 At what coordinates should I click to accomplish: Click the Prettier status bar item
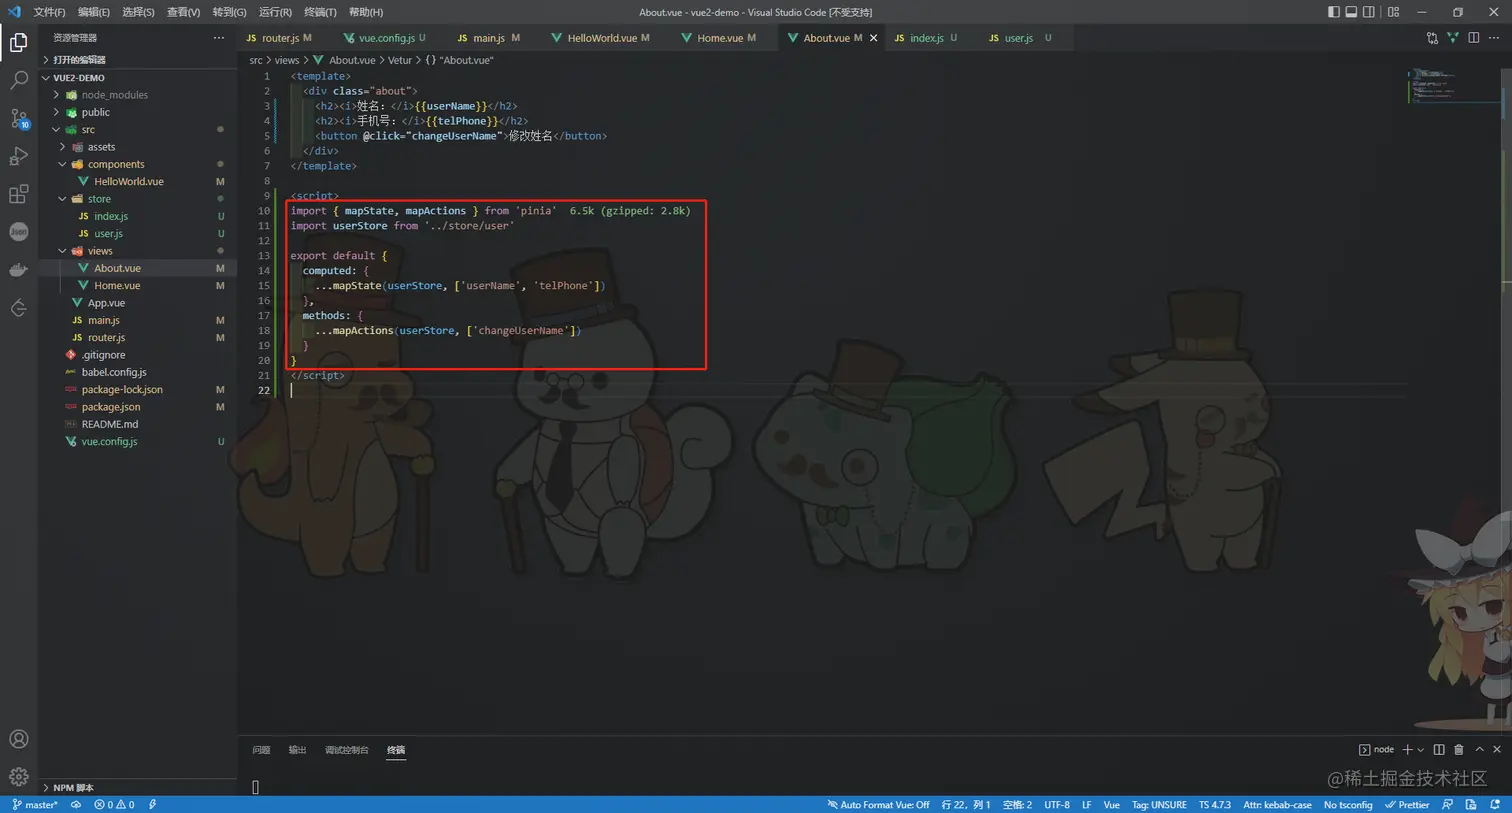(1407, 804)
